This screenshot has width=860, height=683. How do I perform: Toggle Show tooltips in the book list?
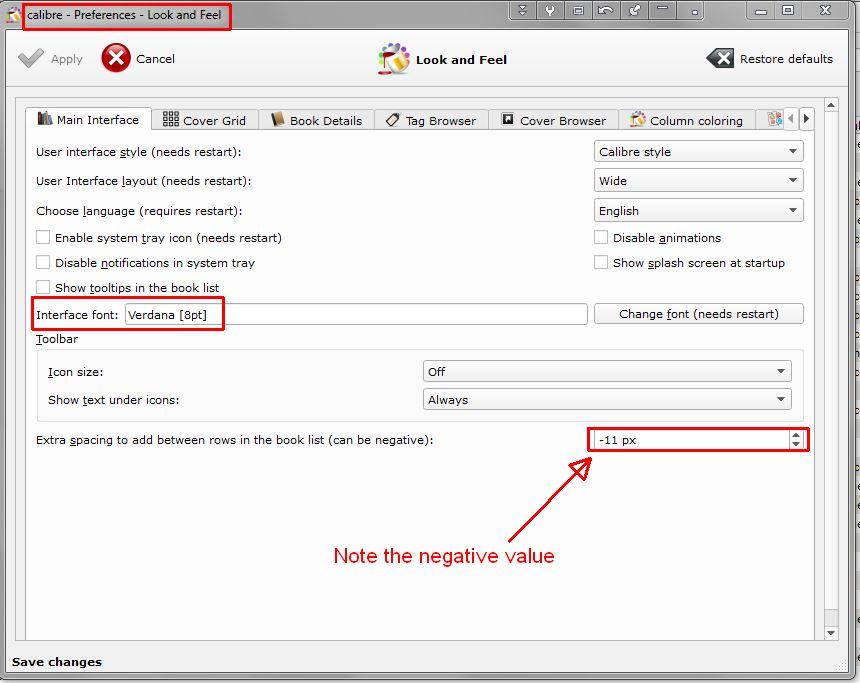pyautogui.click(x=43, y=287)
